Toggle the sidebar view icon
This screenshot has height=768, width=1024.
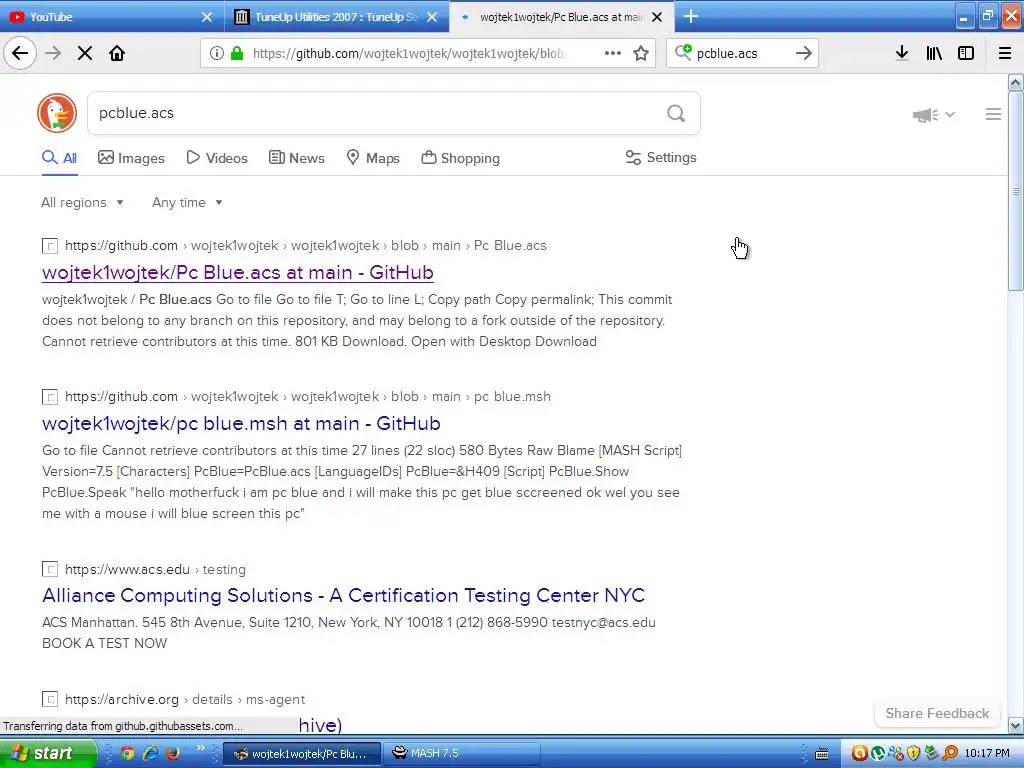966,53
